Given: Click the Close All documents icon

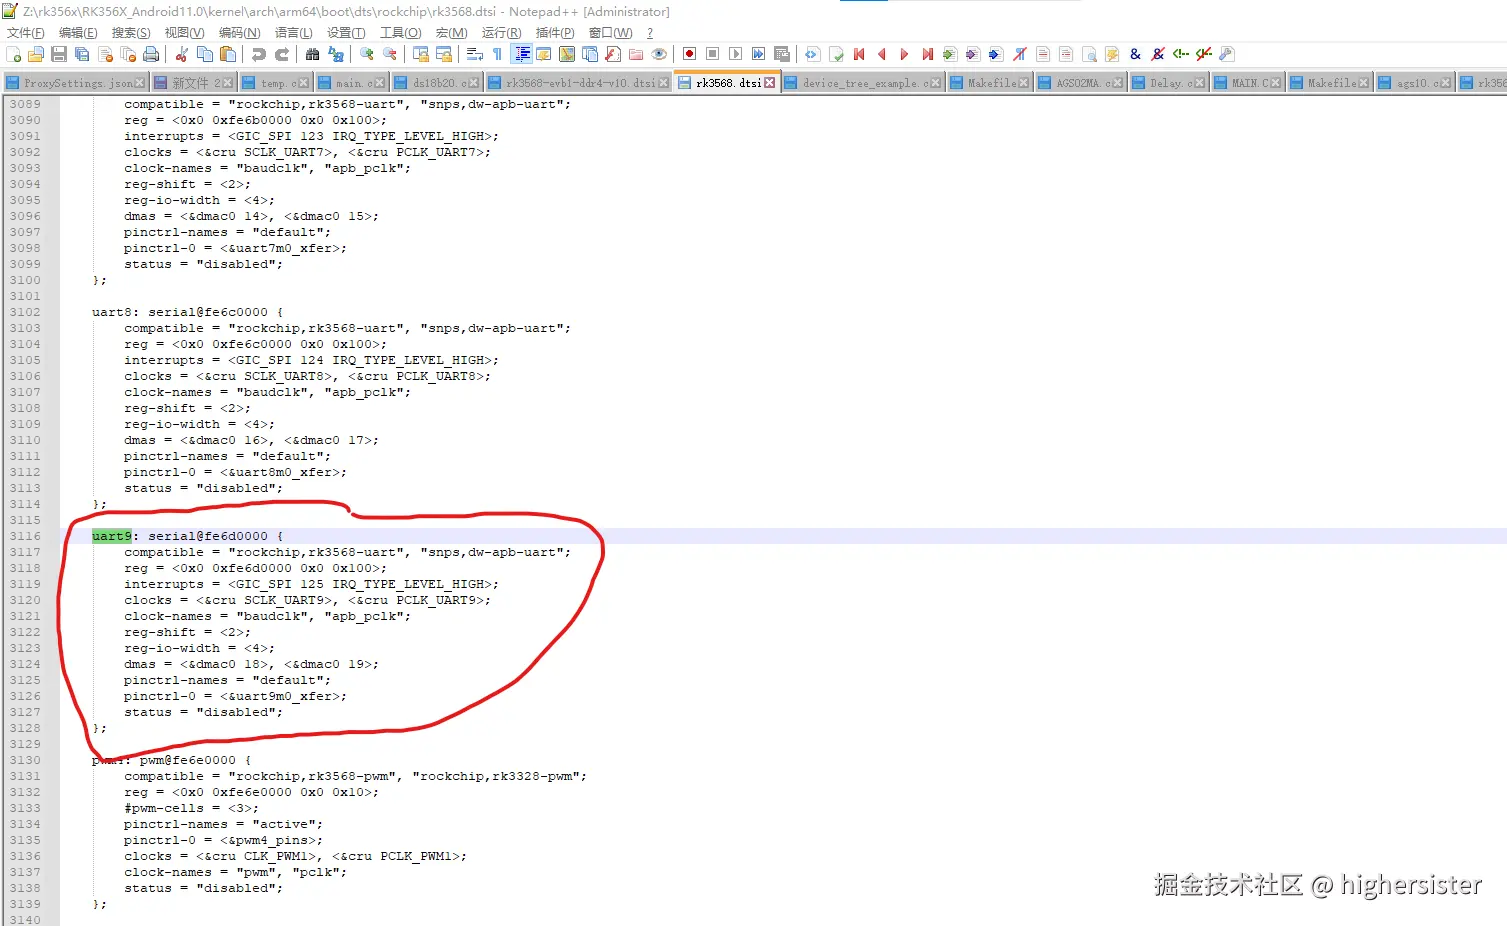Looking at the screenshot, I should point(128,54).
